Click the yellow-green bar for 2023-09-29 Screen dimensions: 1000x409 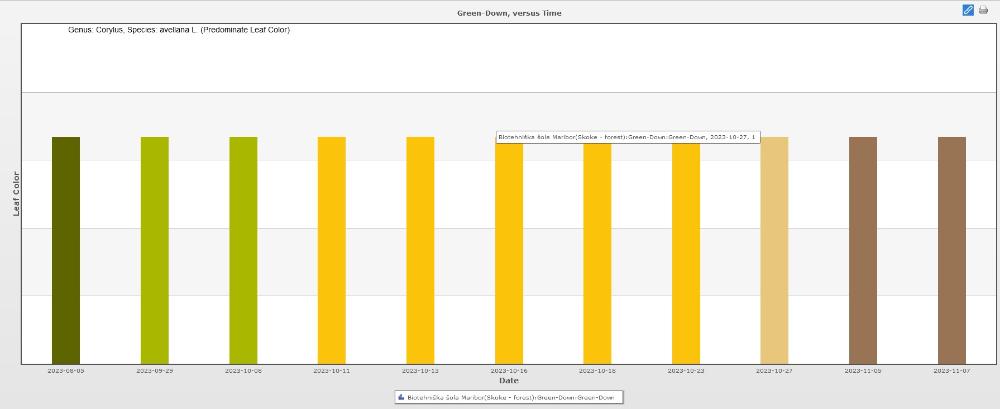(x=154, y=250)
